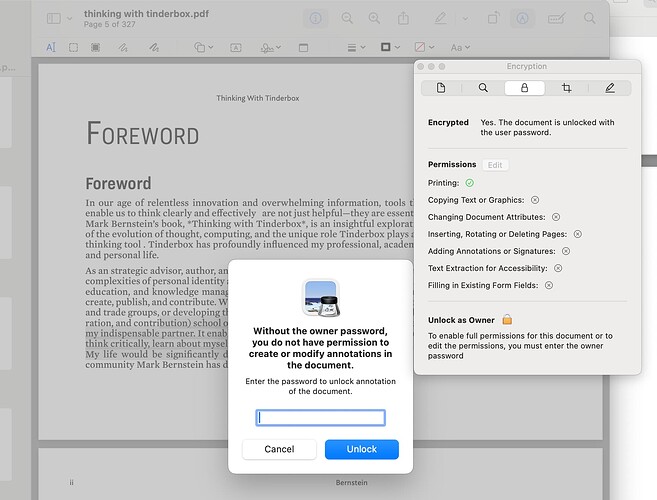
Task: Click the 'Encrypted' label in inspector
Action: (x=448, y=122)
